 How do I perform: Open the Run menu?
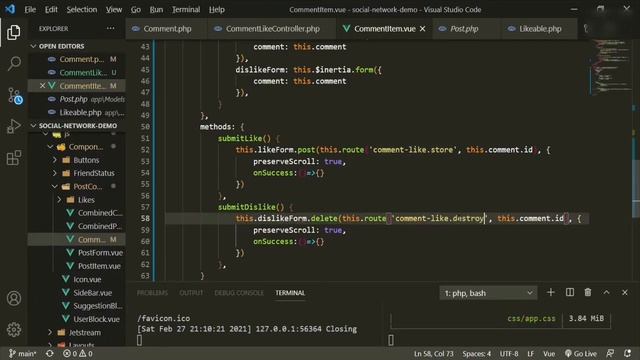tap(156, 9)
